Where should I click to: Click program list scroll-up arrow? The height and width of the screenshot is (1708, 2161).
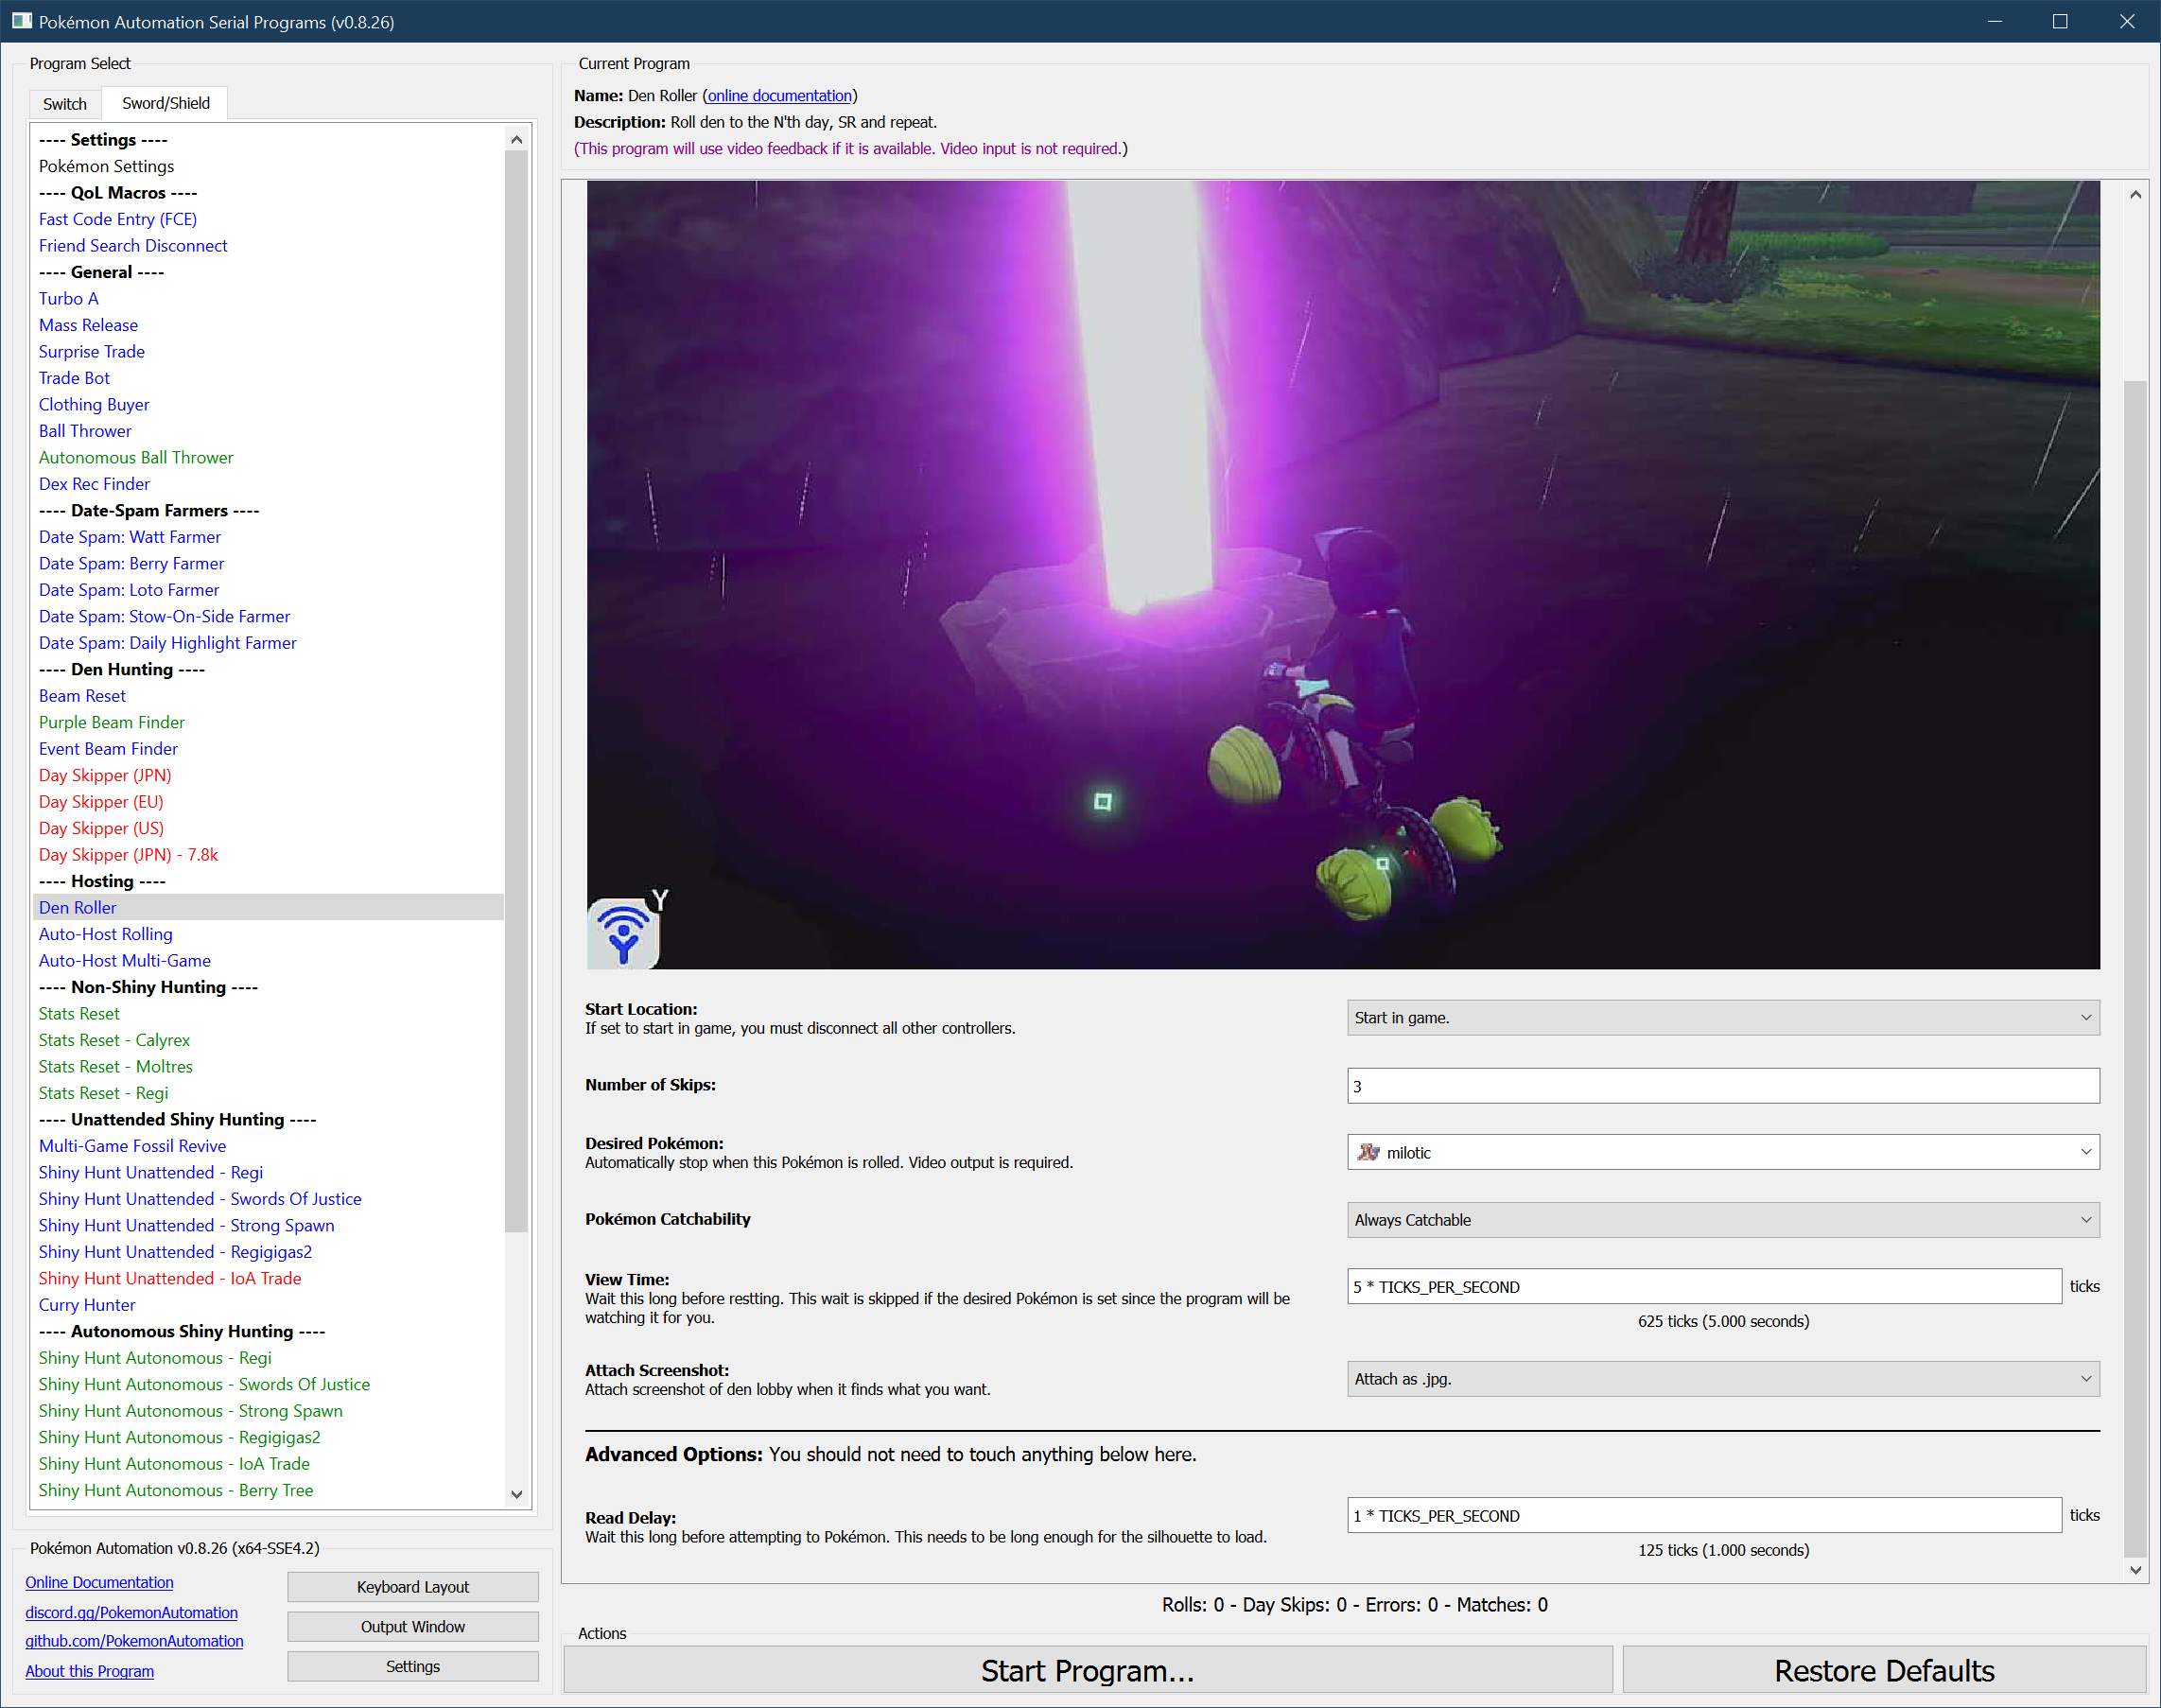[516, 140]
